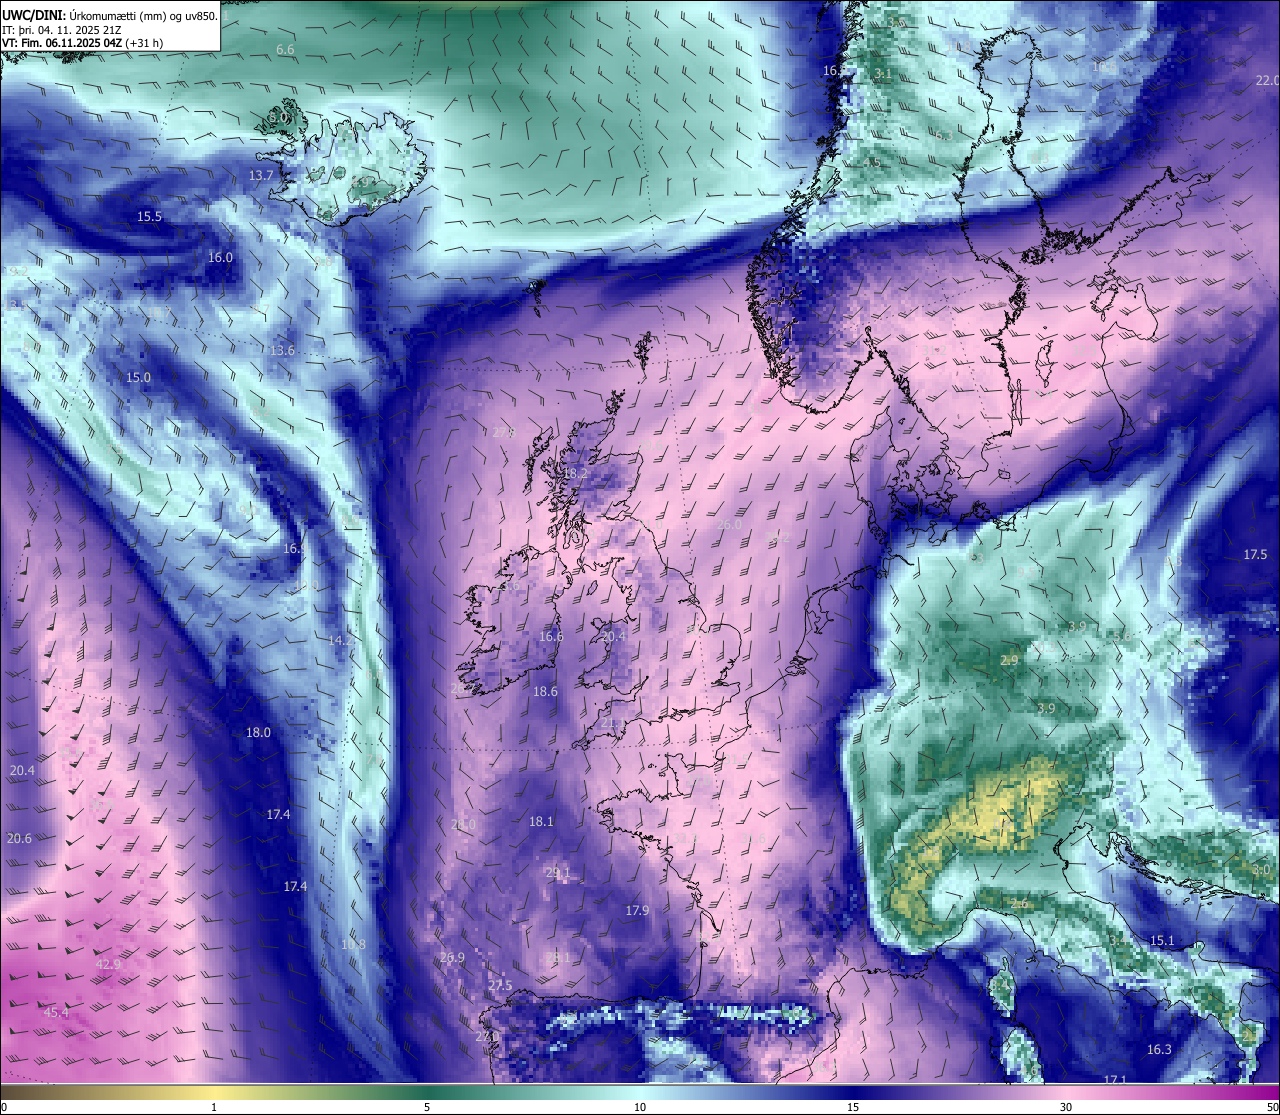Click the 5 tick on the color scale
1280x1115 pixels.
(427, 1107)
